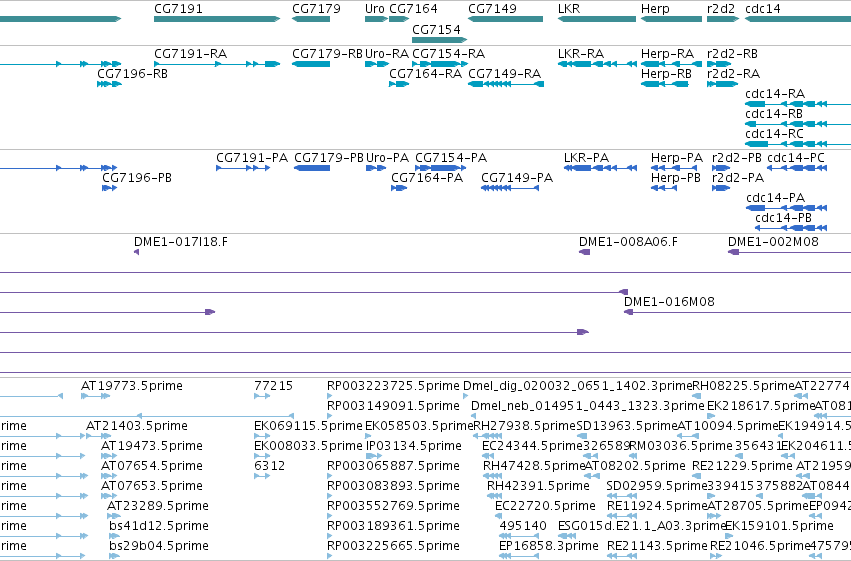Screen dimensions: 851x561
Task: Select the Herp-RB transcript label
Action: (666, 74)
